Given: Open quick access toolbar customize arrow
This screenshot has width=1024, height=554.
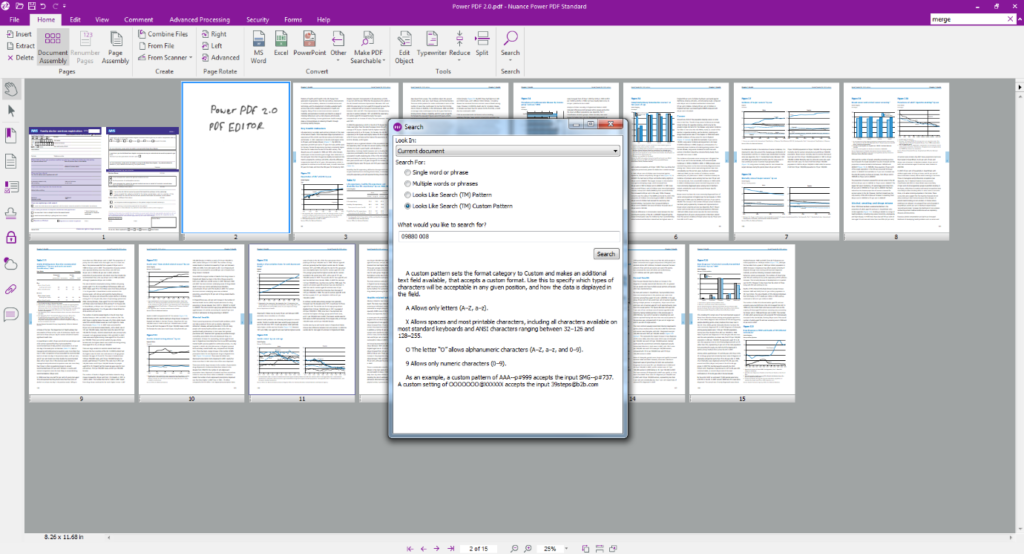Looking at the screenshot, I should coord(65,6).
